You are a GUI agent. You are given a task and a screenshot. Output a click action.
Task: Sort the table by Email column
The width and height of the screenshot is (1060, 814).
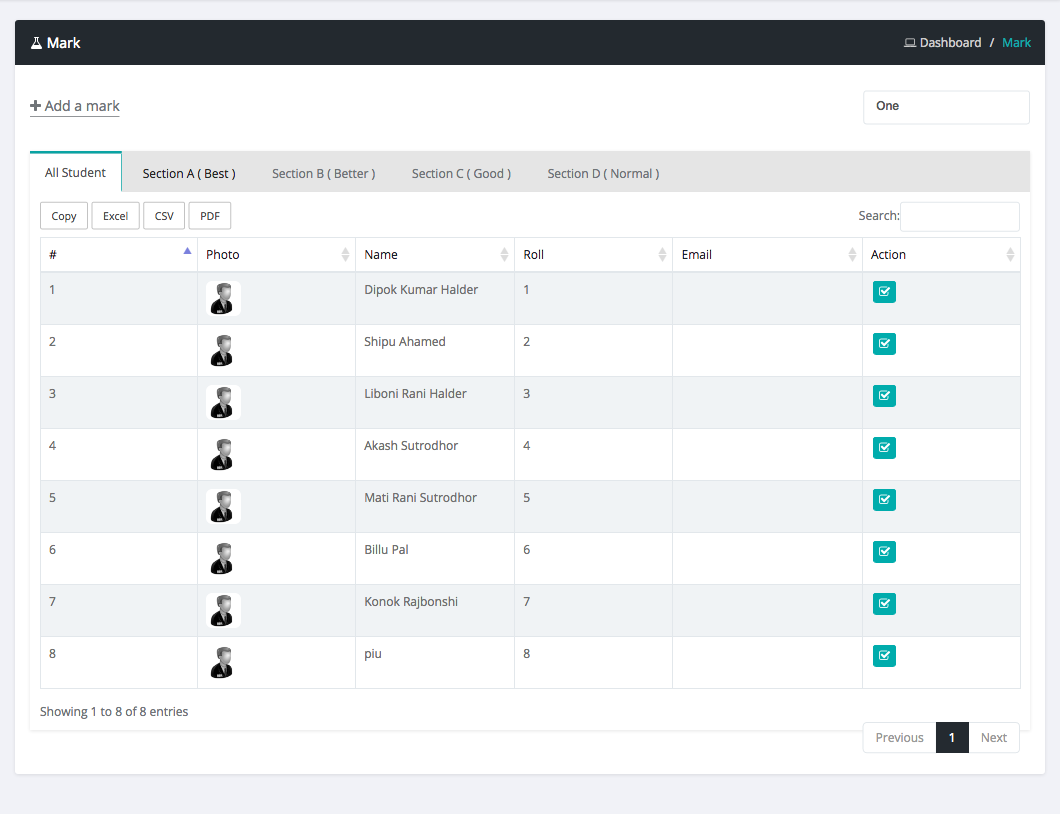pyautogui.click(x=766, y=255)
